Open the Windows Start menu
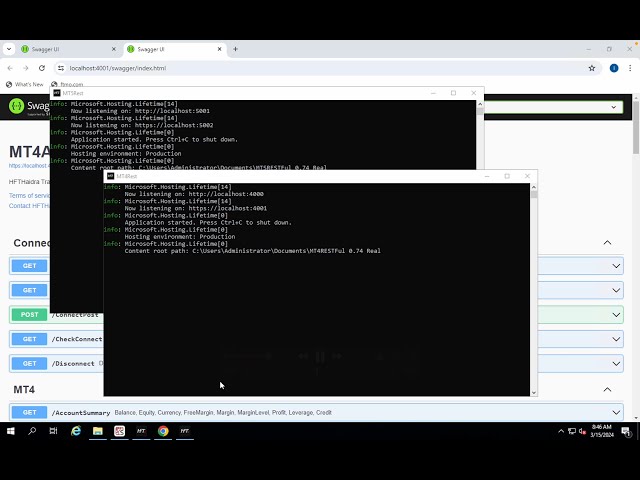640x480 pixels. (11, 431)
